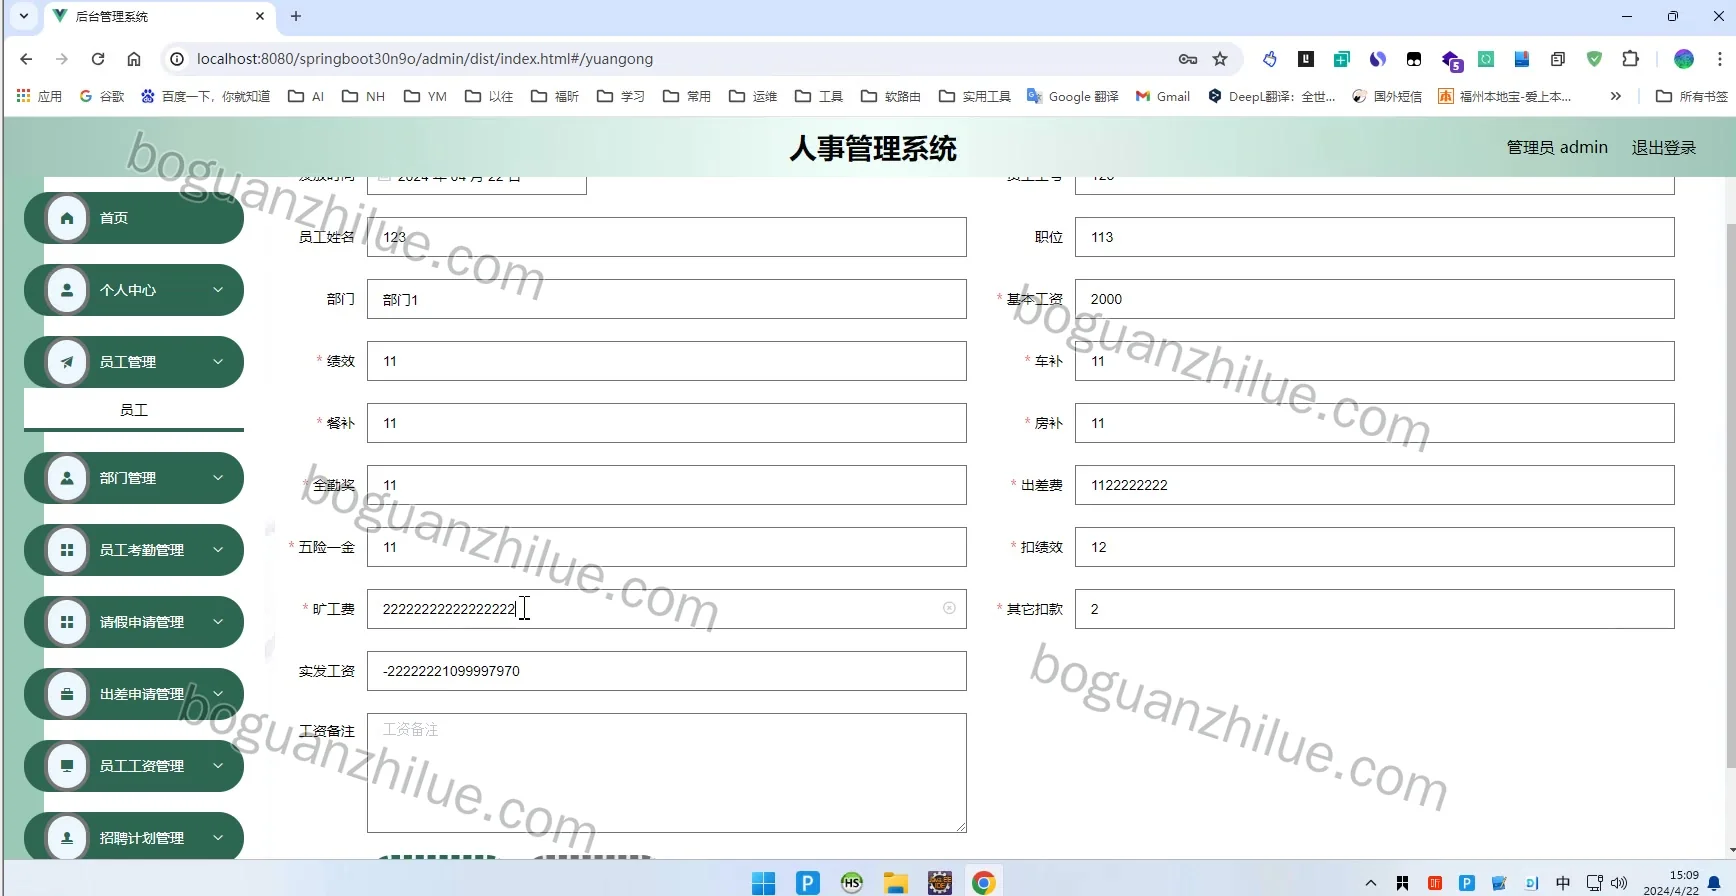Collapse the 员工管理 menu chevron
1736x896 pixels.
[218, 362]
